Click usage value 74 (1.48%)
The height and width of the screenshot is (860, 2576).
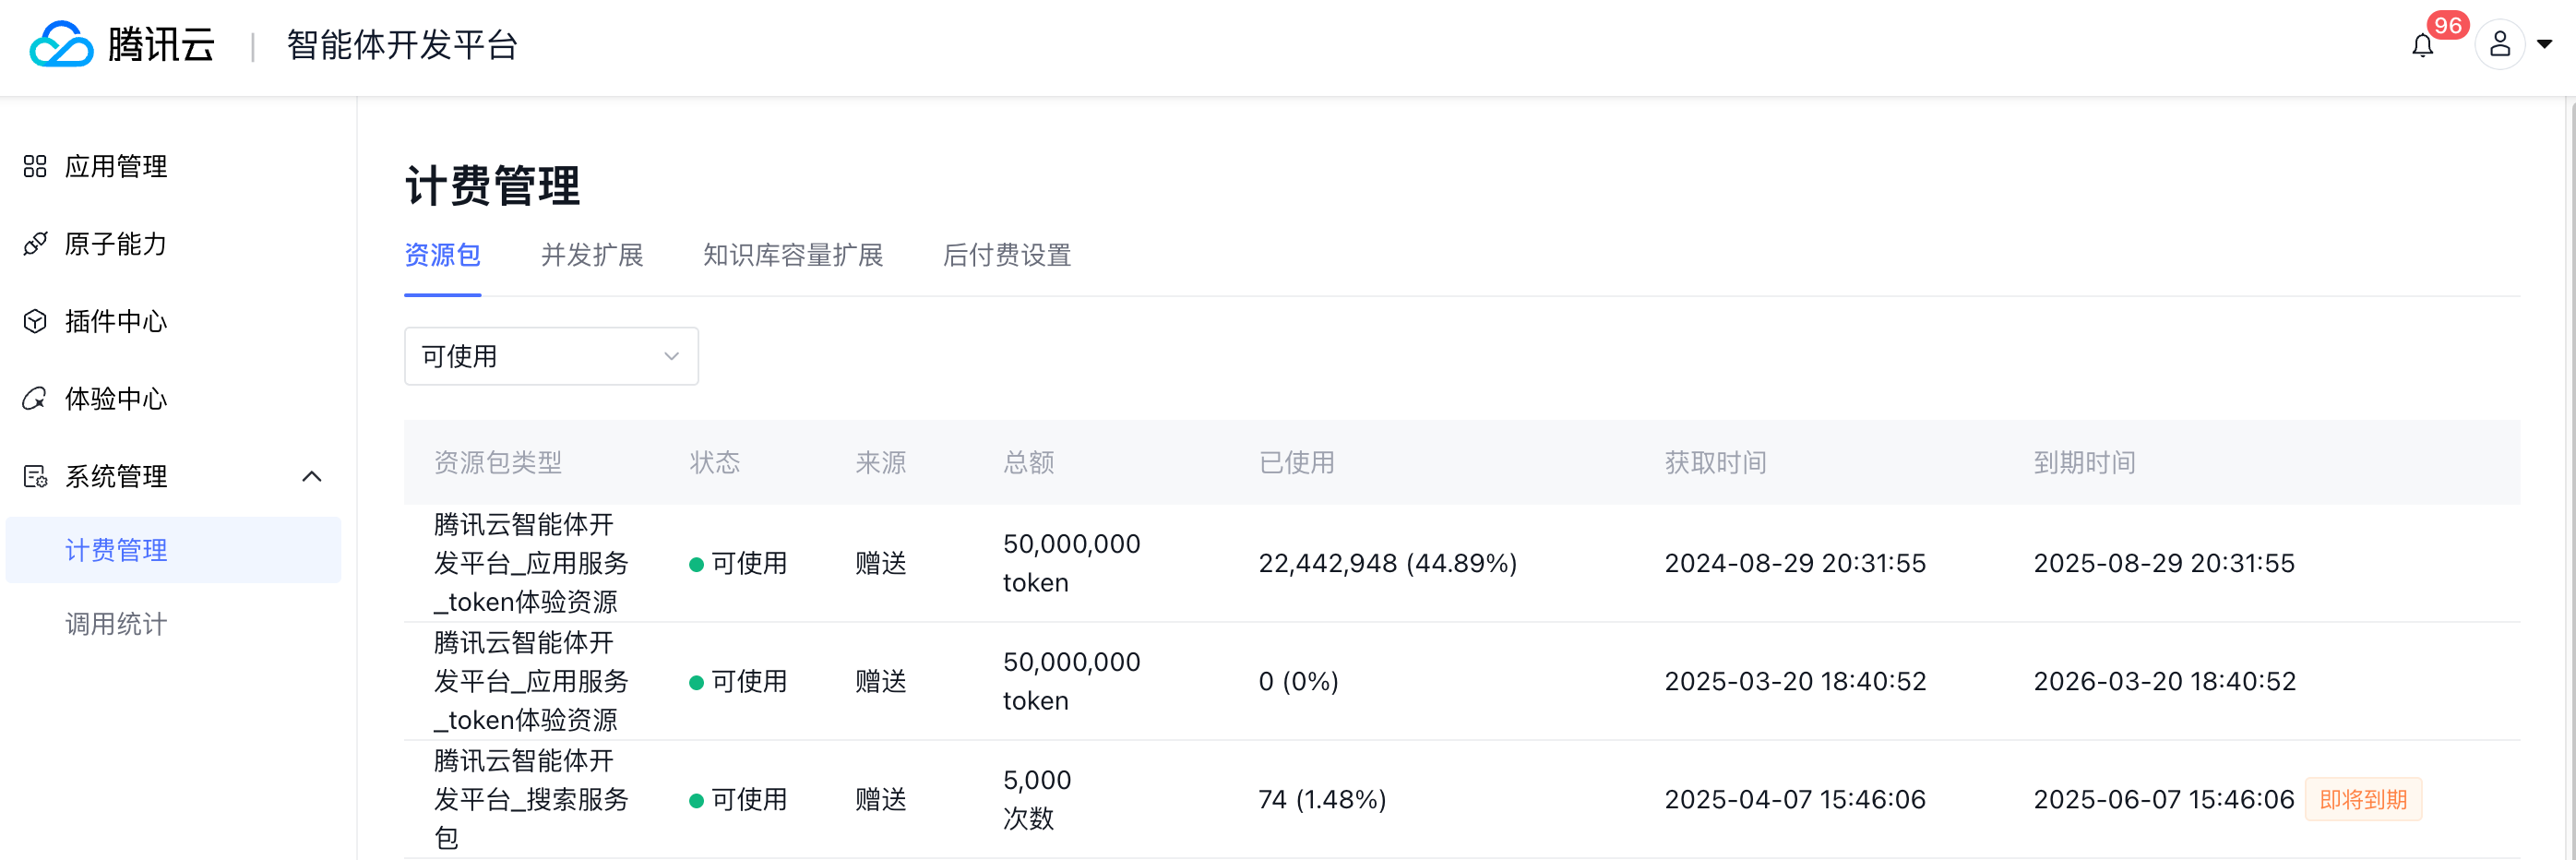pyautogui.click(x=1323, y=799)
